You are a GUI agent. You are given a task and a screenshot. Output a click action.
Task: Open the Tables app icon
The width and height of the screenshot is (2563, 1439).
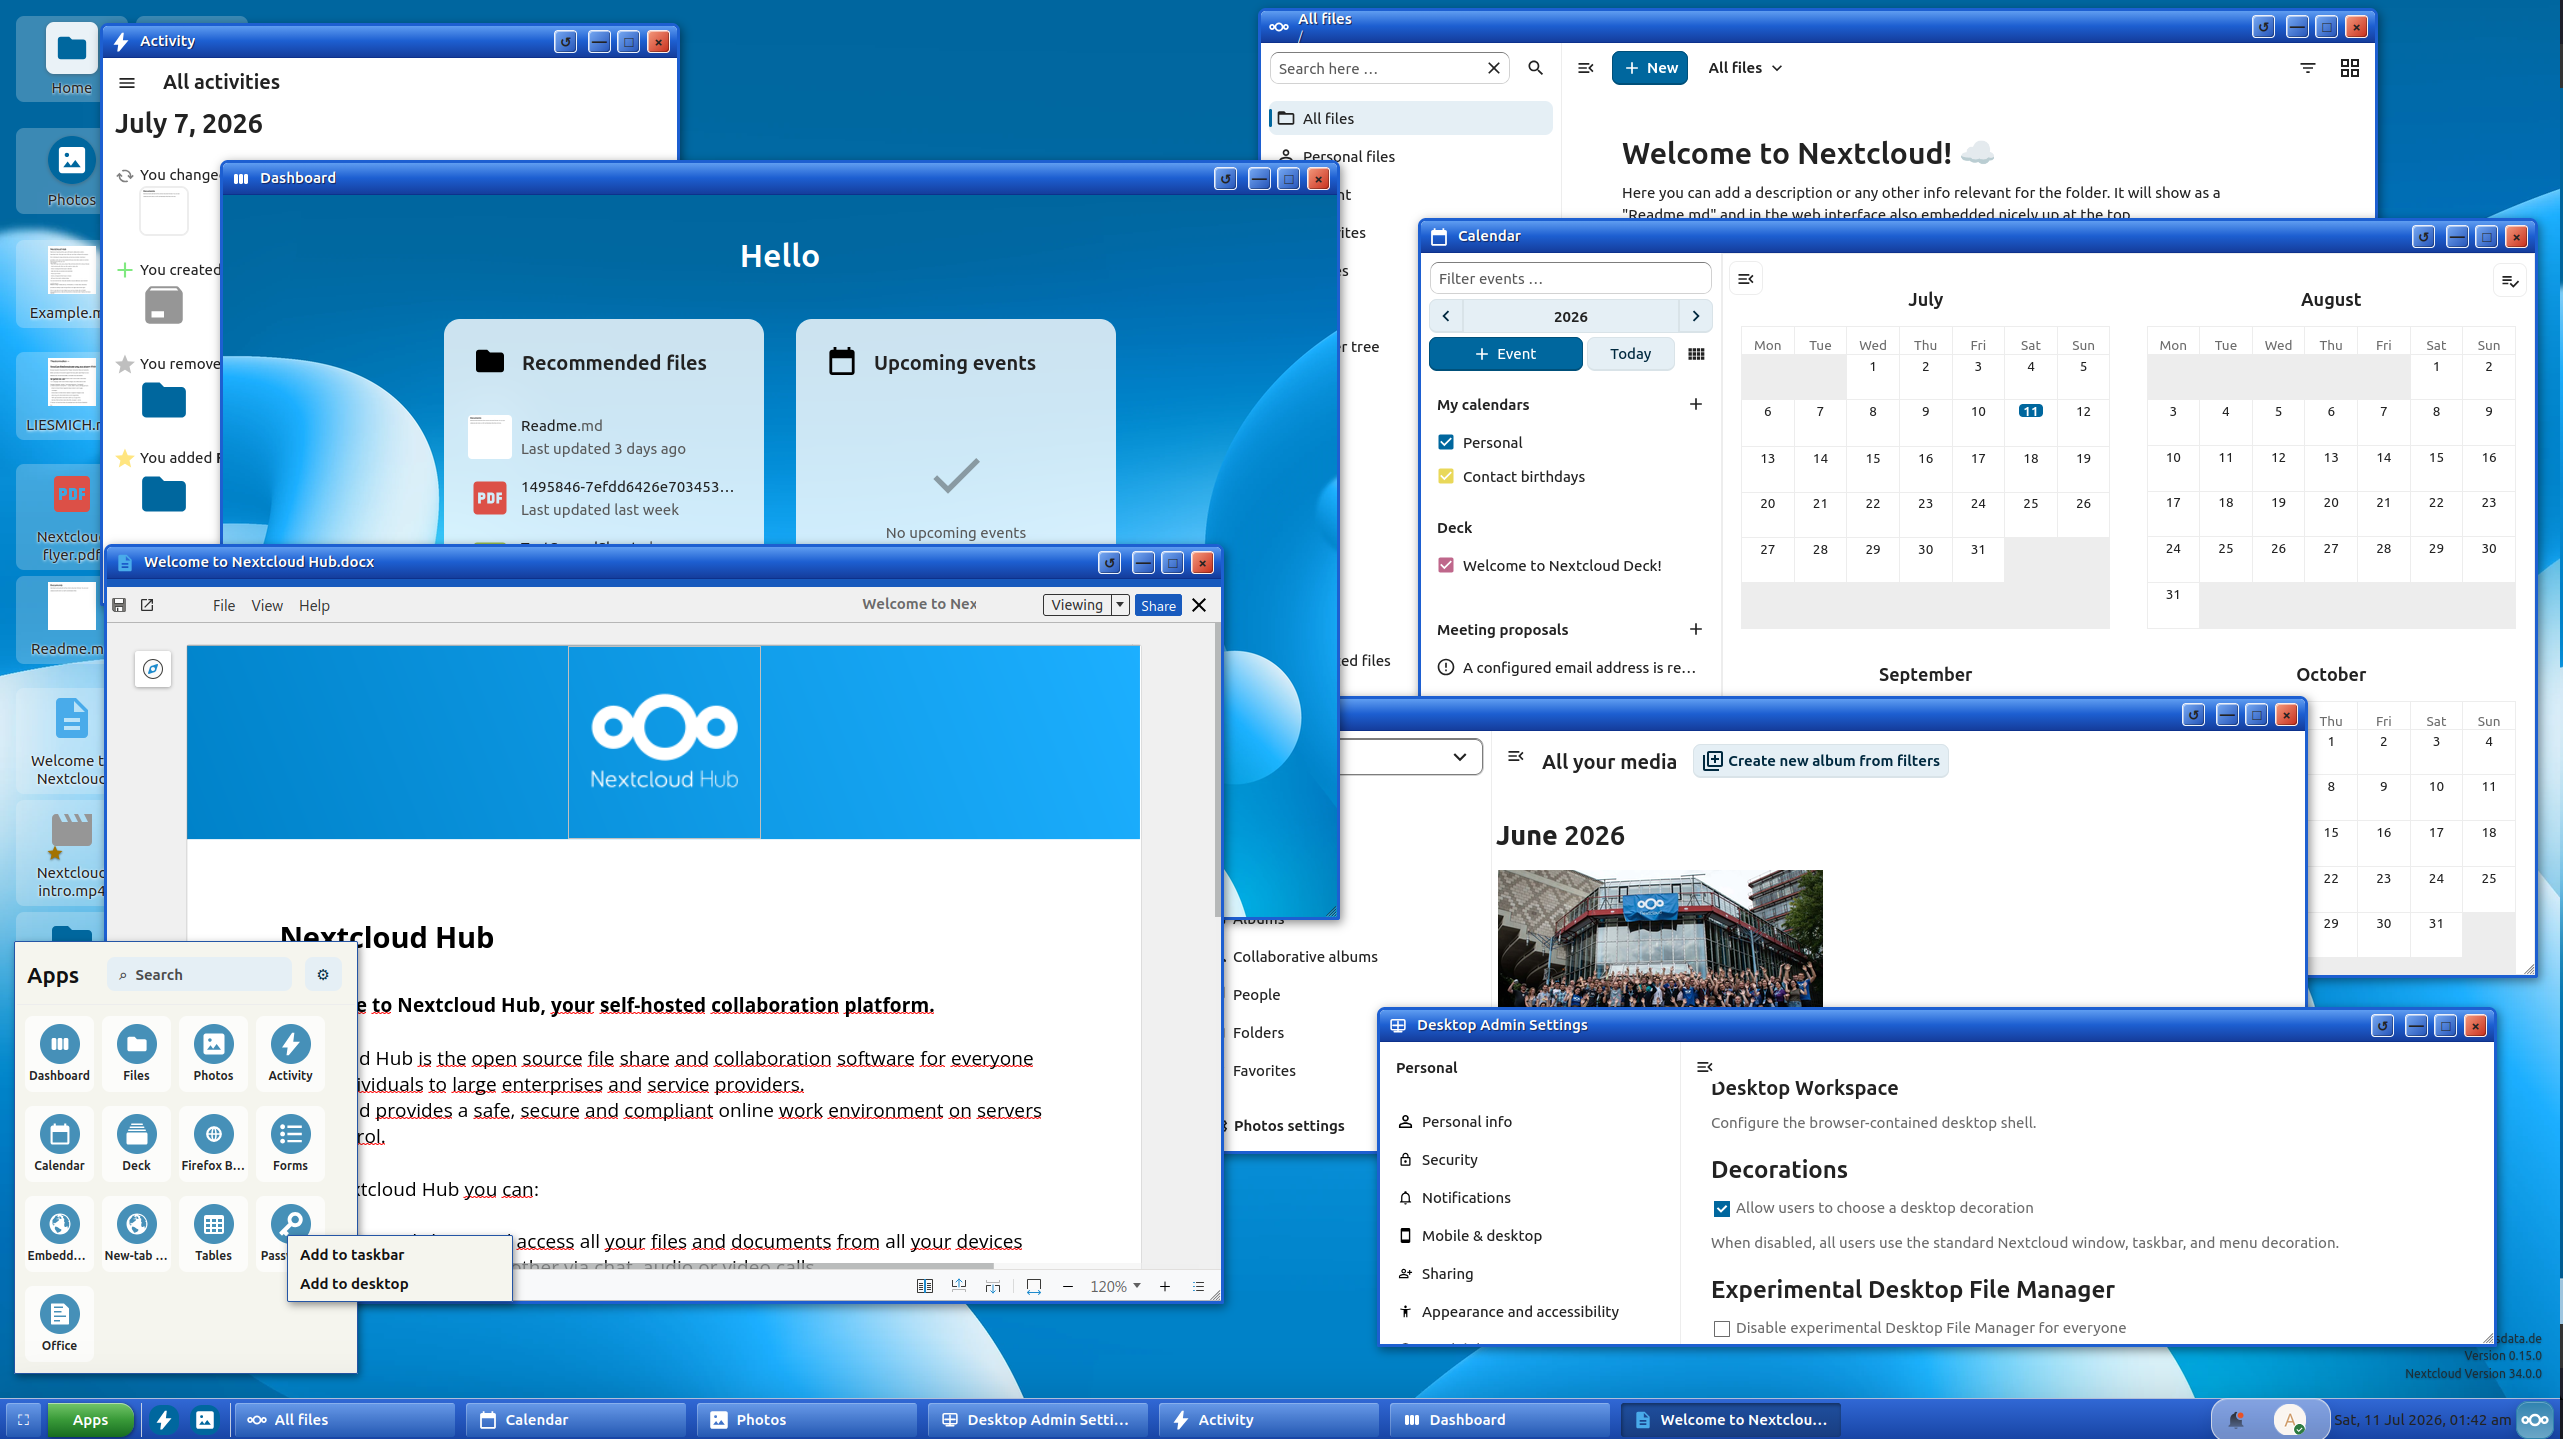[x=213, y=1233]
